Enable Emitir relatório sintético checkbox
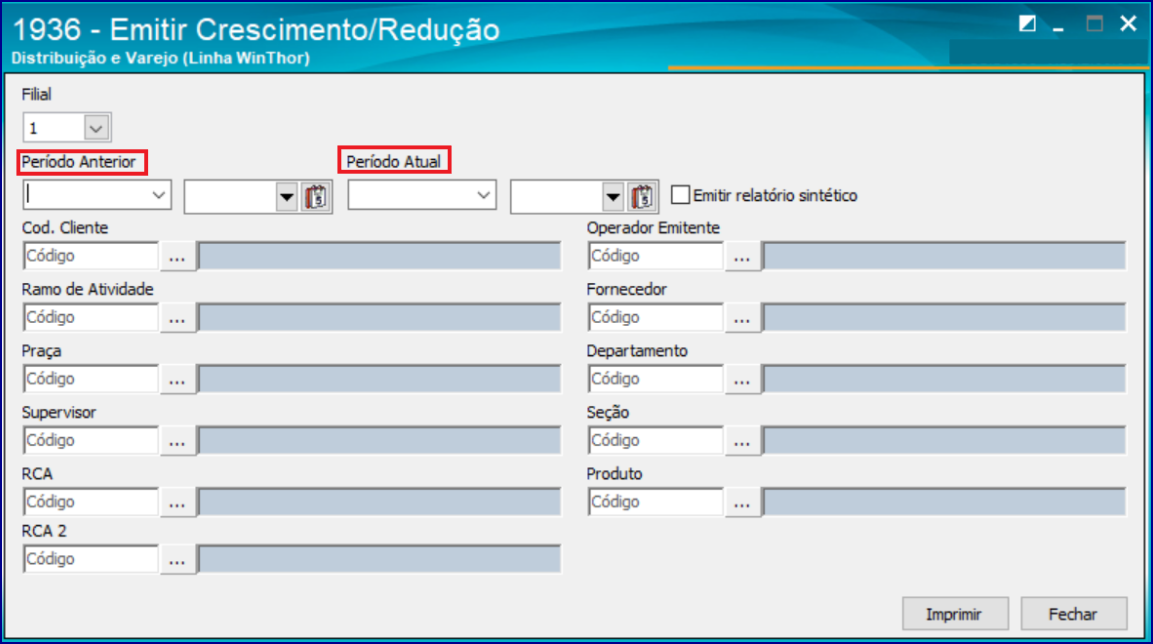Viewport: 1153px width, 644px height. [x=681, y=195]
